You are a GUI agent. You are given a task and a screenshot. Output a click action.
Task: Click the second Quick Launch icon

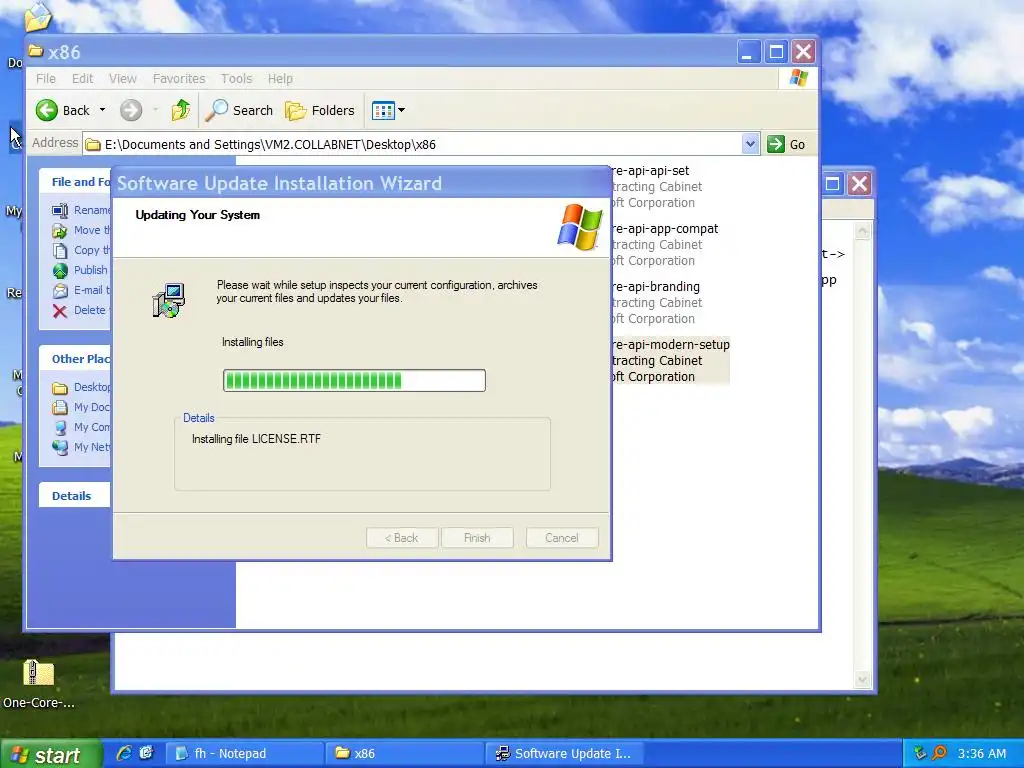point(146,753)
